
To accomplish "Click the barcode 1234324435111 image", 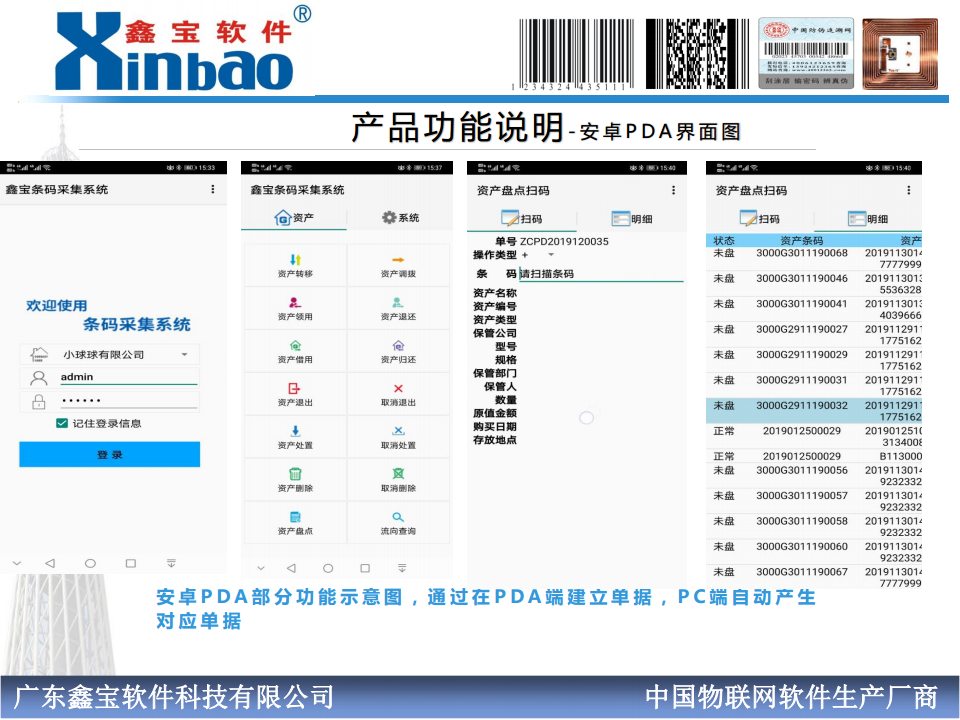I will [x=572, y=54].
